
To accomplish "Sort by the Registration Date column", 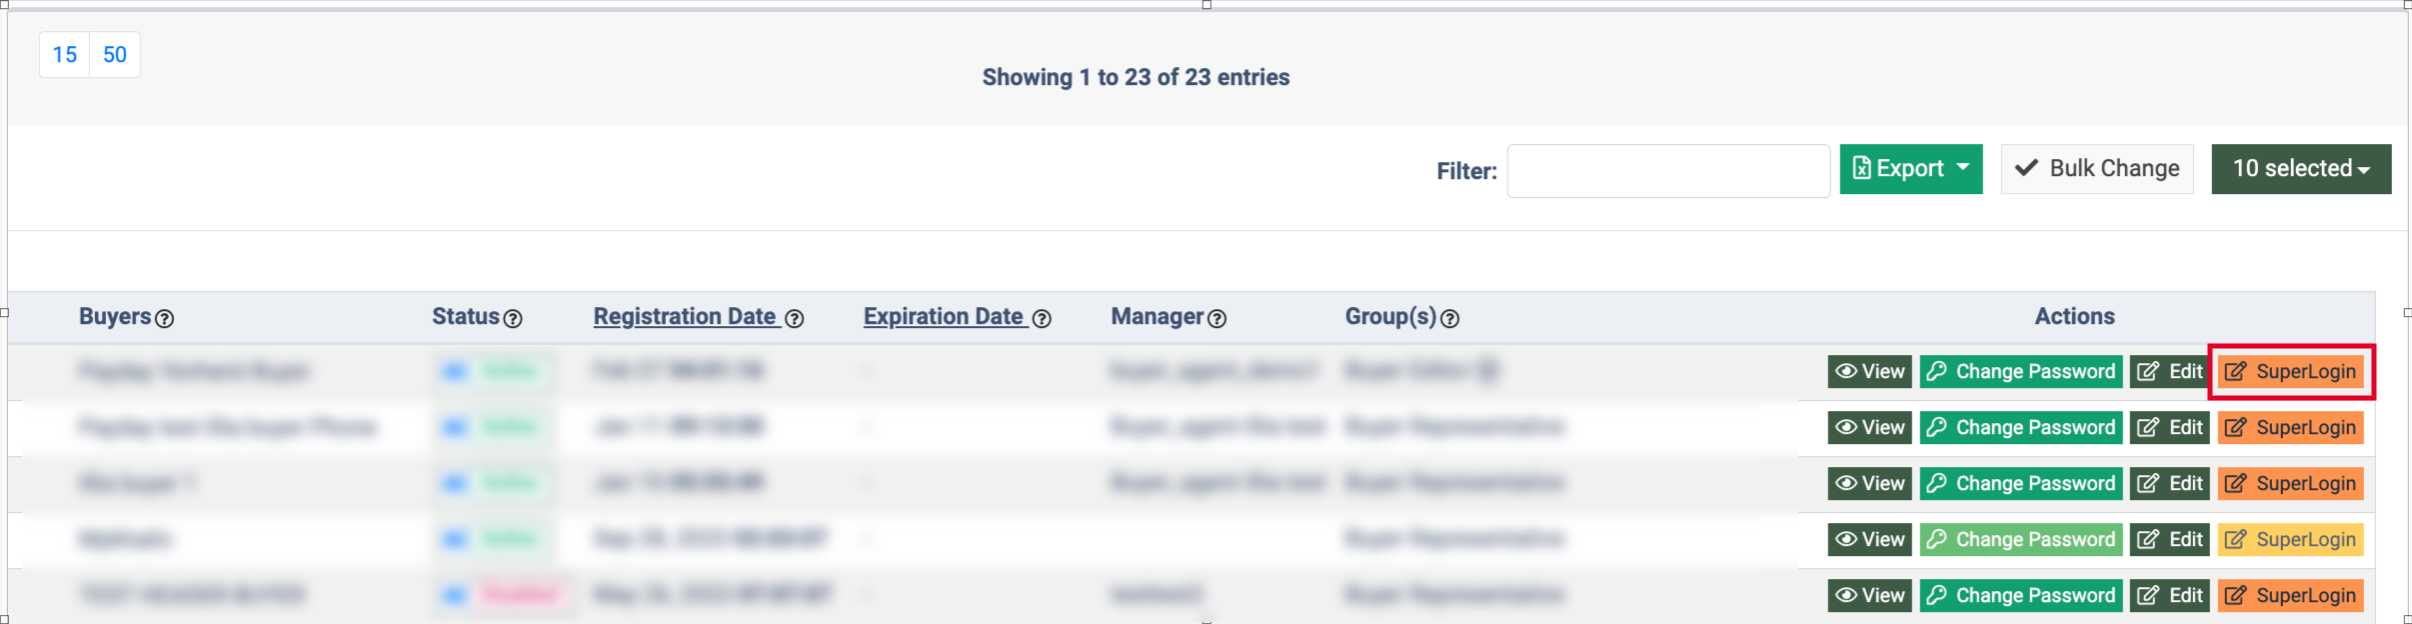I will pos(685,317).
